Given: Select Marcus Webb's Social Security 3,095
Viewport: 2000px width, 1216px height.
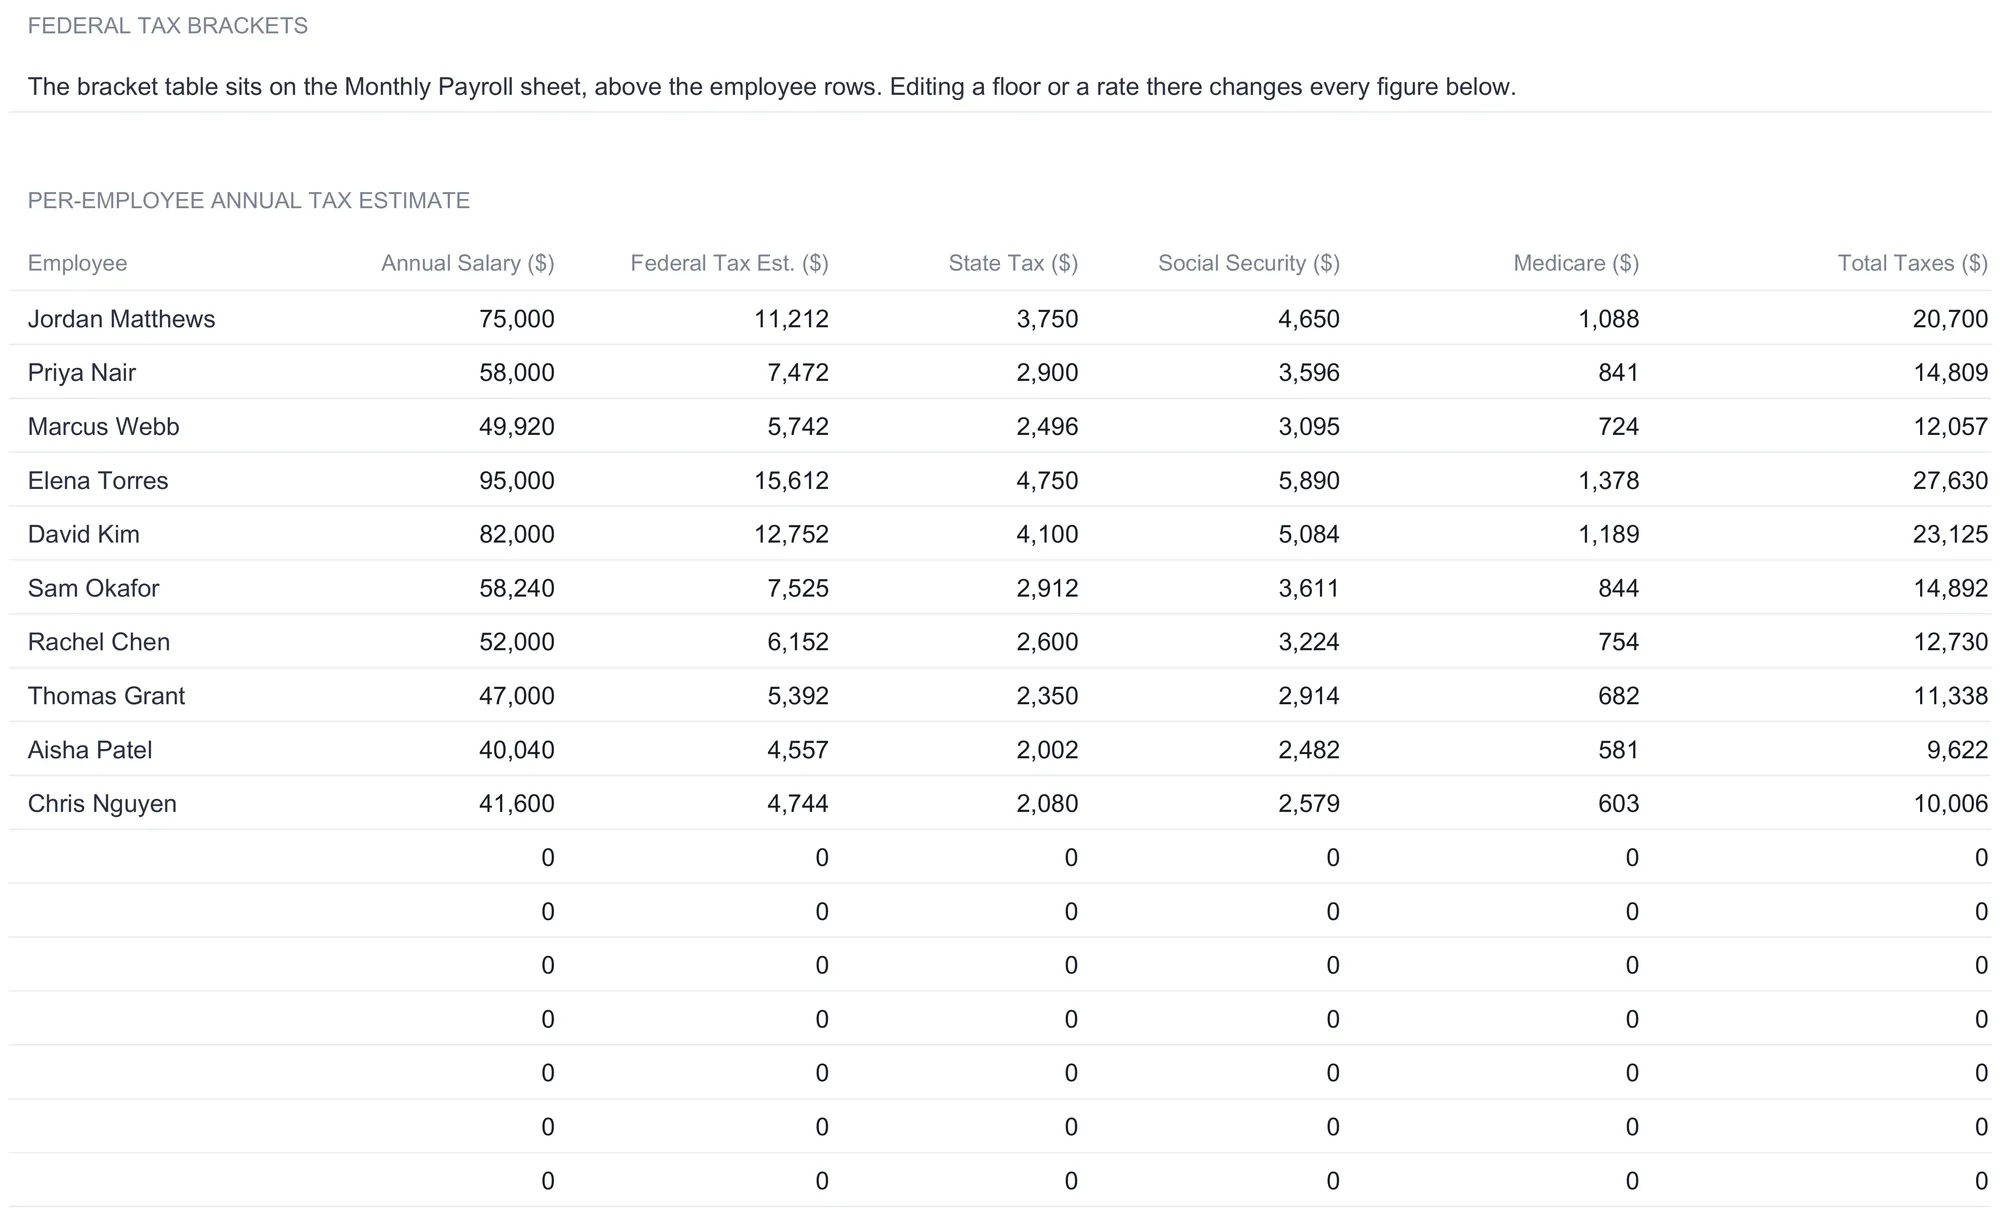Looking at the screenshot, I should [x=1309, y=427].
